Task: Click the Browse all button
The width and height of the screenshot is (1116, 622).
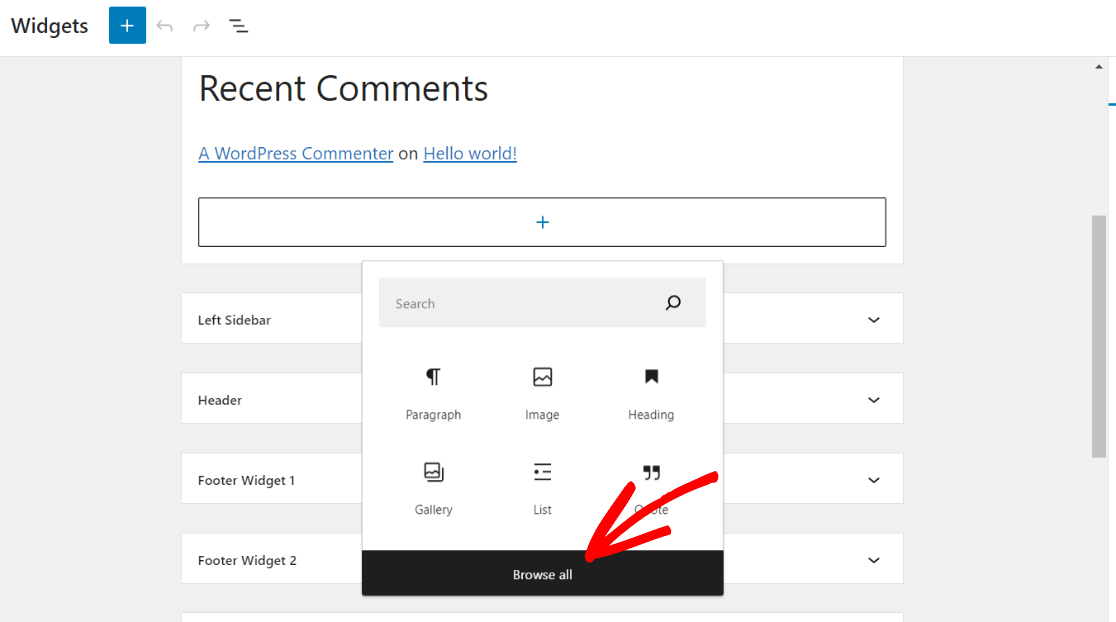Action: 542,574
